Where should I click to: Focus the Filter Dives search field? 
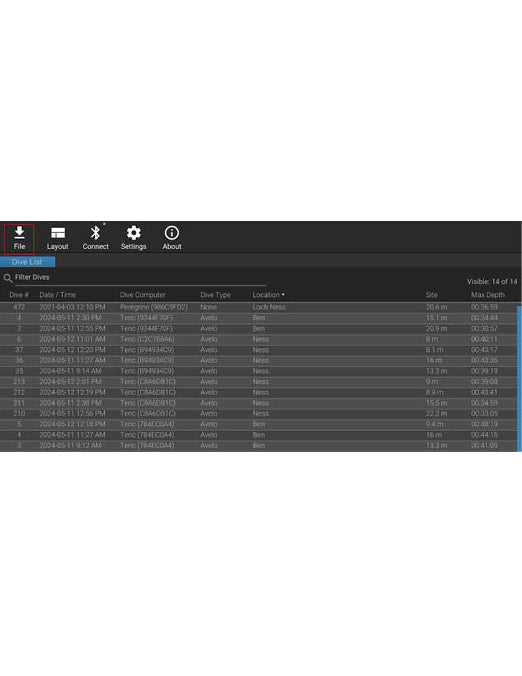point(141,278)
